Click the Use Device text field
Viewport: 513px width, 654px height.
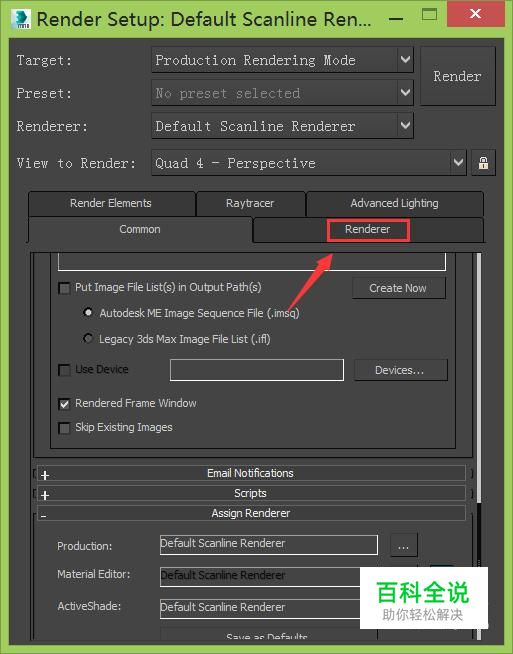point(257,370)
